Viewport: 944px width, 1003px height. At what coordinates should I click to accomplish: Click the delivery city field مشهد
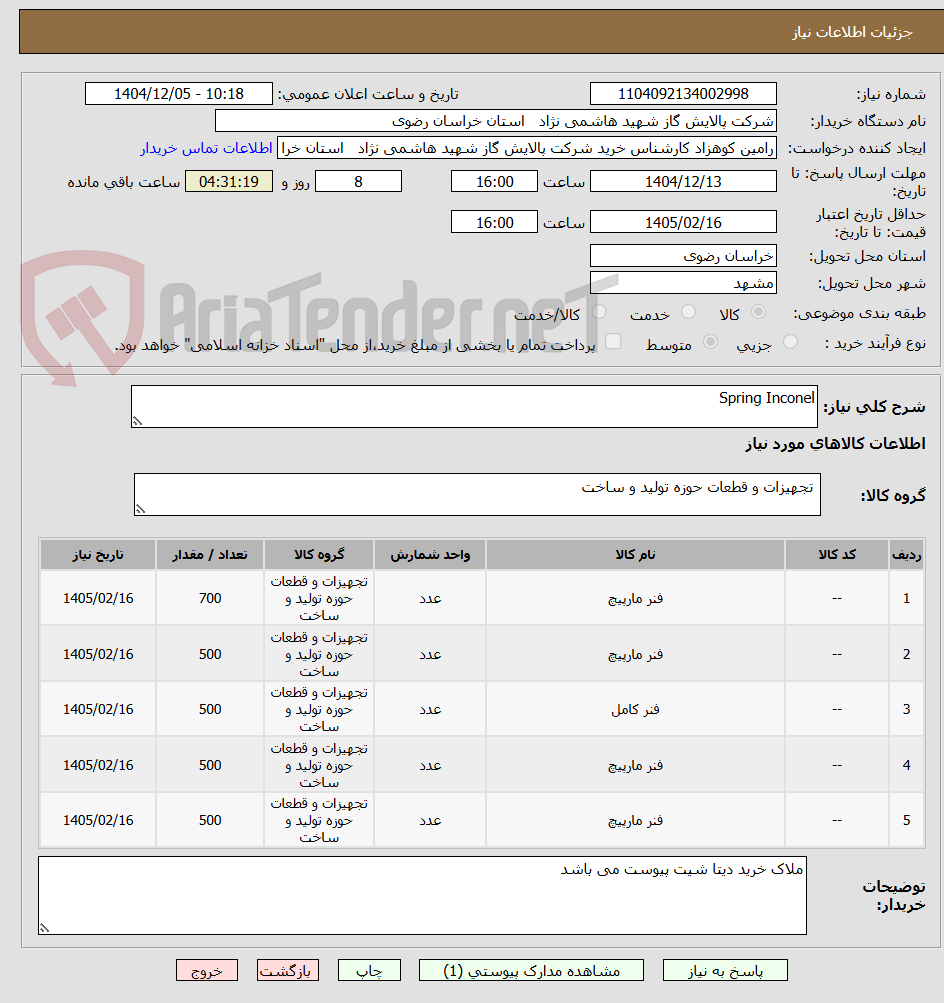tap(683, 283)
